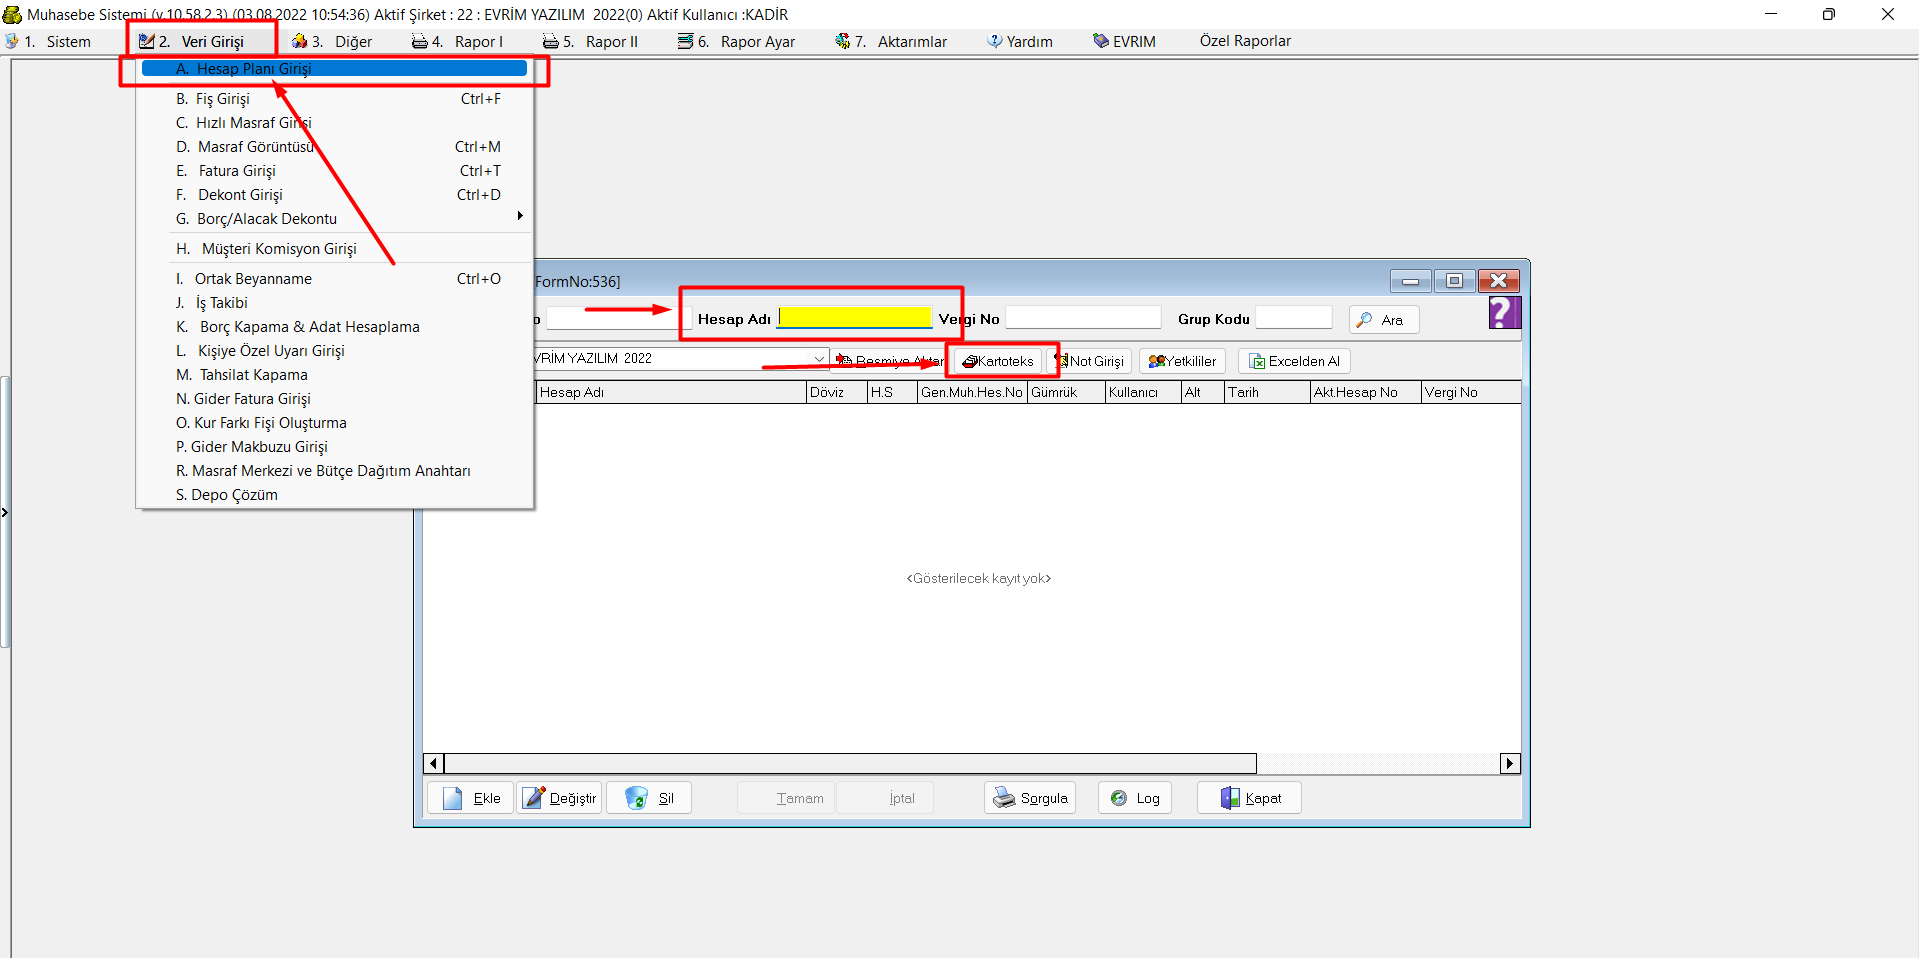Click the purple help question mark icon

1504,313
